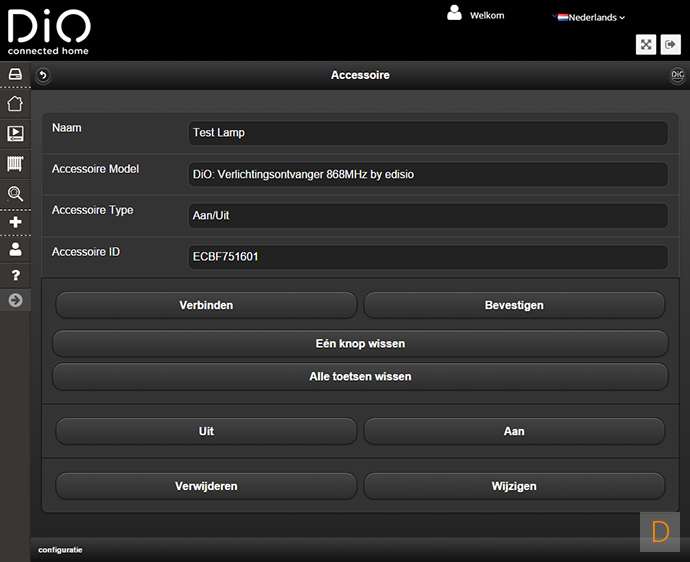Open the user profile sidebar icon
Screen dimensions: 690x562
tap(15, 249)
